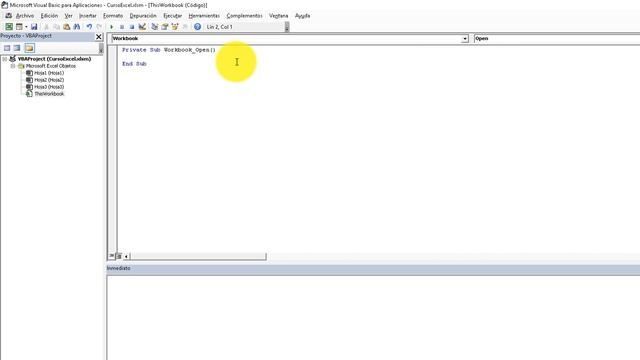Image resolution: width=640 pixels, height=360 pixels.
Task: Open the Ventana menu
Action: (278, 16)
